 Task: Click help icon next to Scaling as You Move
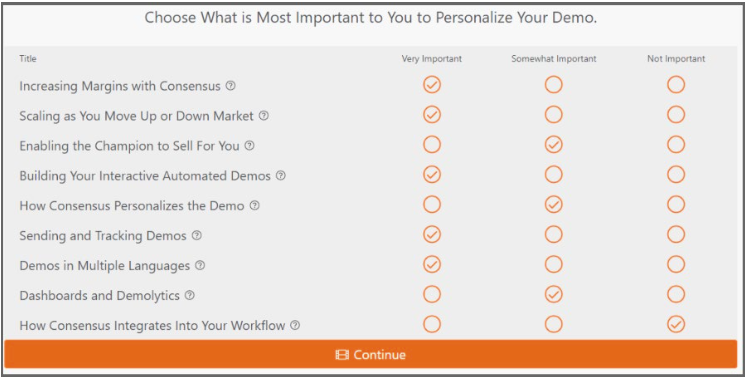pyautogui.click(x=264, y=116)
